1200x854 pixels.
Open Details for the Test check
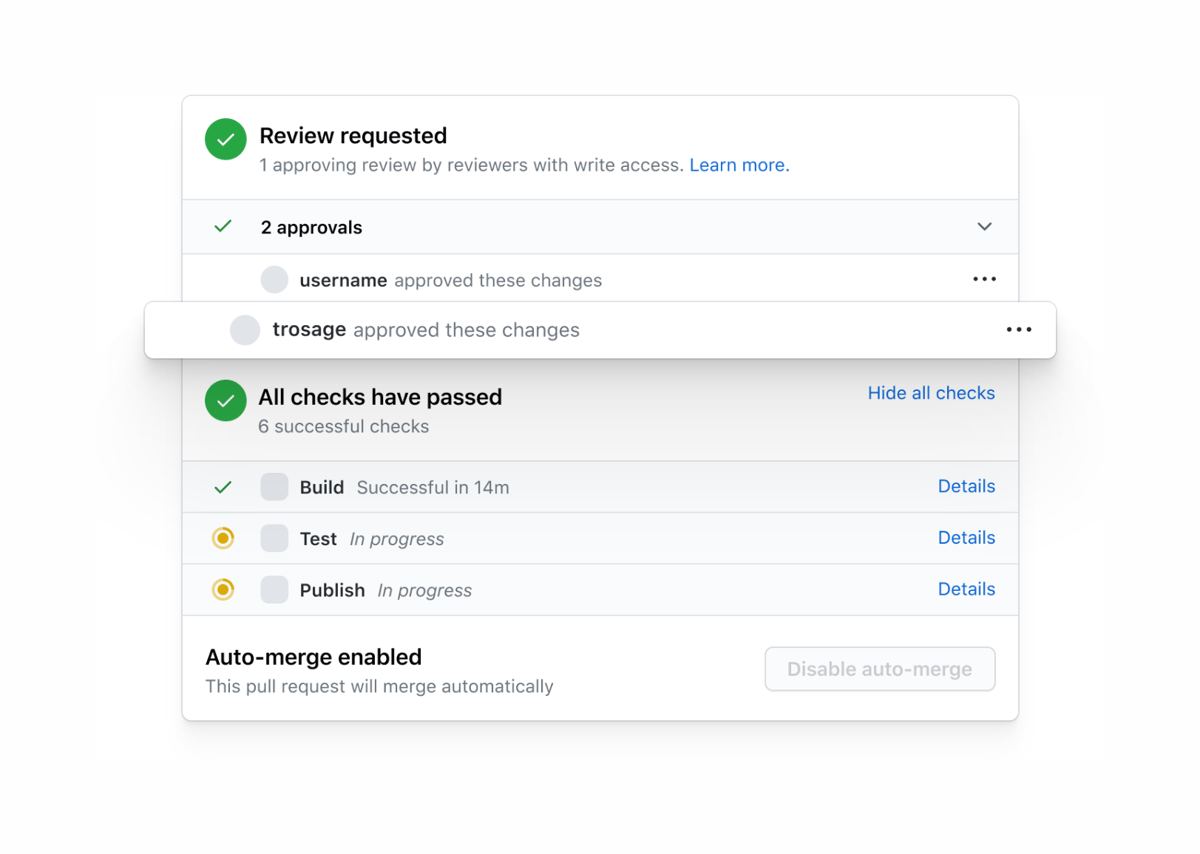(966, 538)
